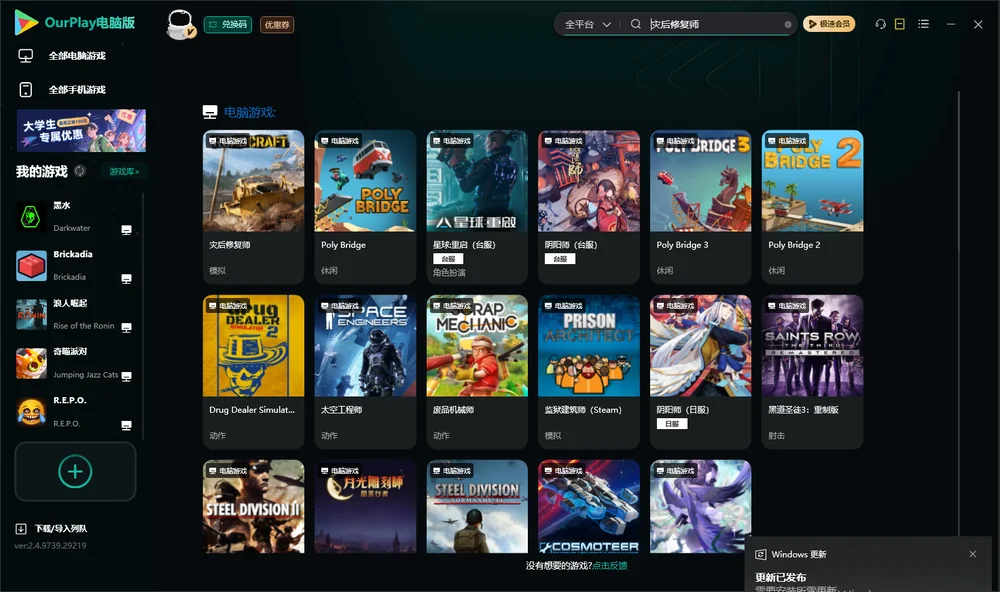Open the 阴阳师 (台服) game card
Viewport: 1000px width, 592px height.
click(589, 207)
